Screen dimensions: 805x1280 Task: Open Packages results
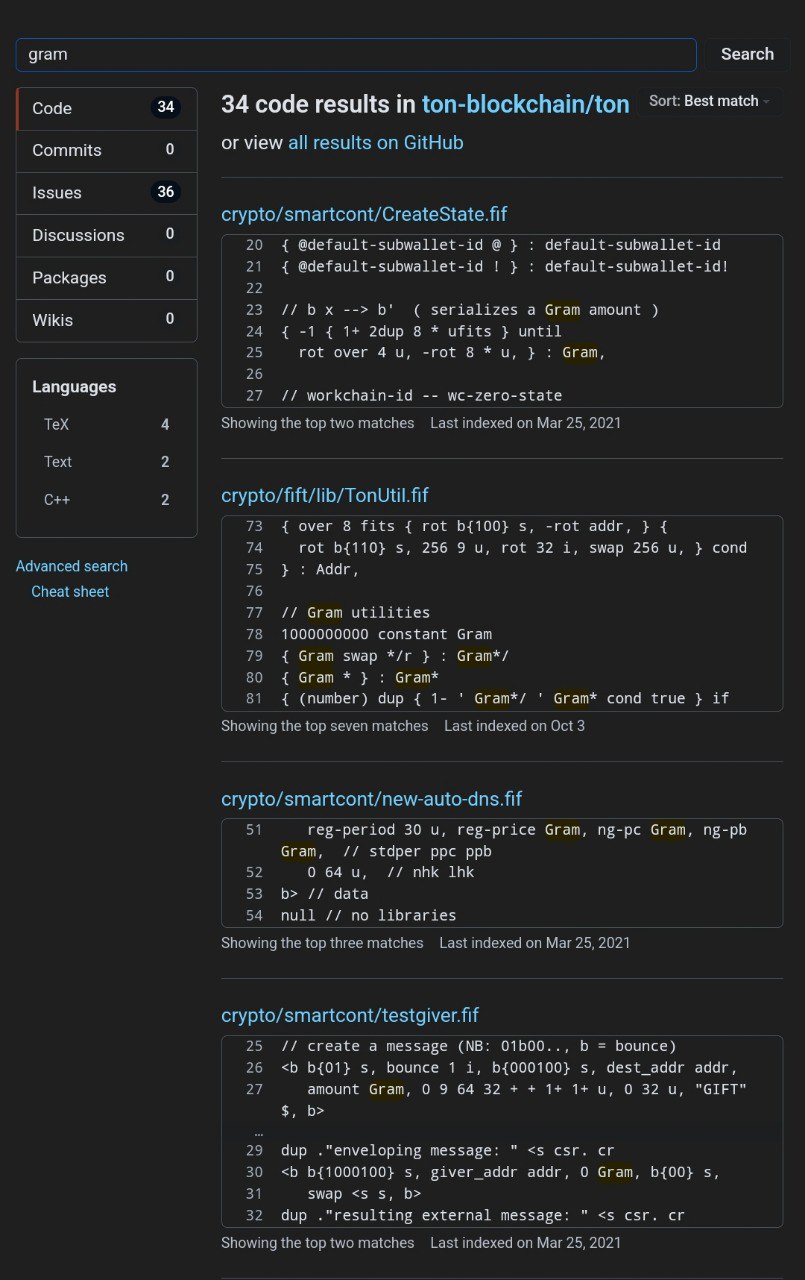pos(107,277)
